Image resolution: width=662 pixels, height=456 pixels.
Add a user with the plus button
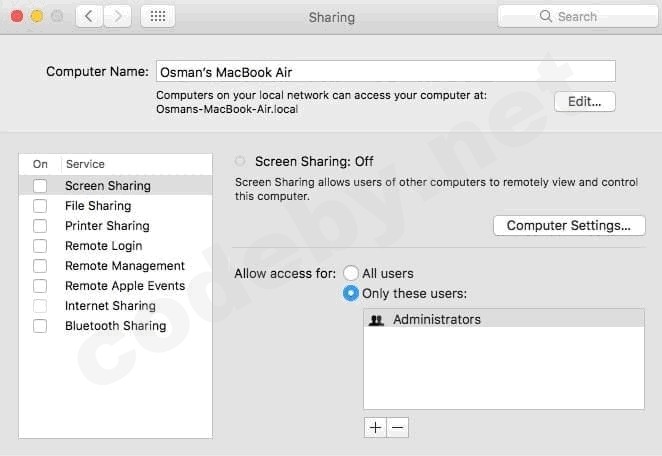375,427
